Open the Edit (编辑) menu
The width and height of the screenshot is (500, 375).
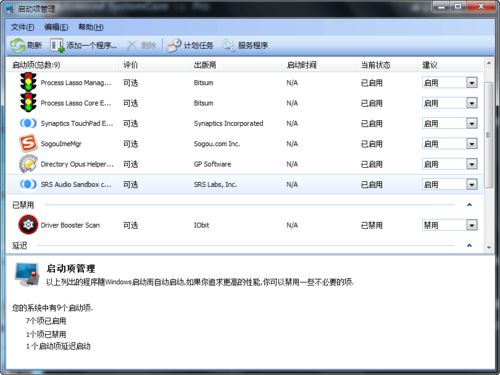56,27
